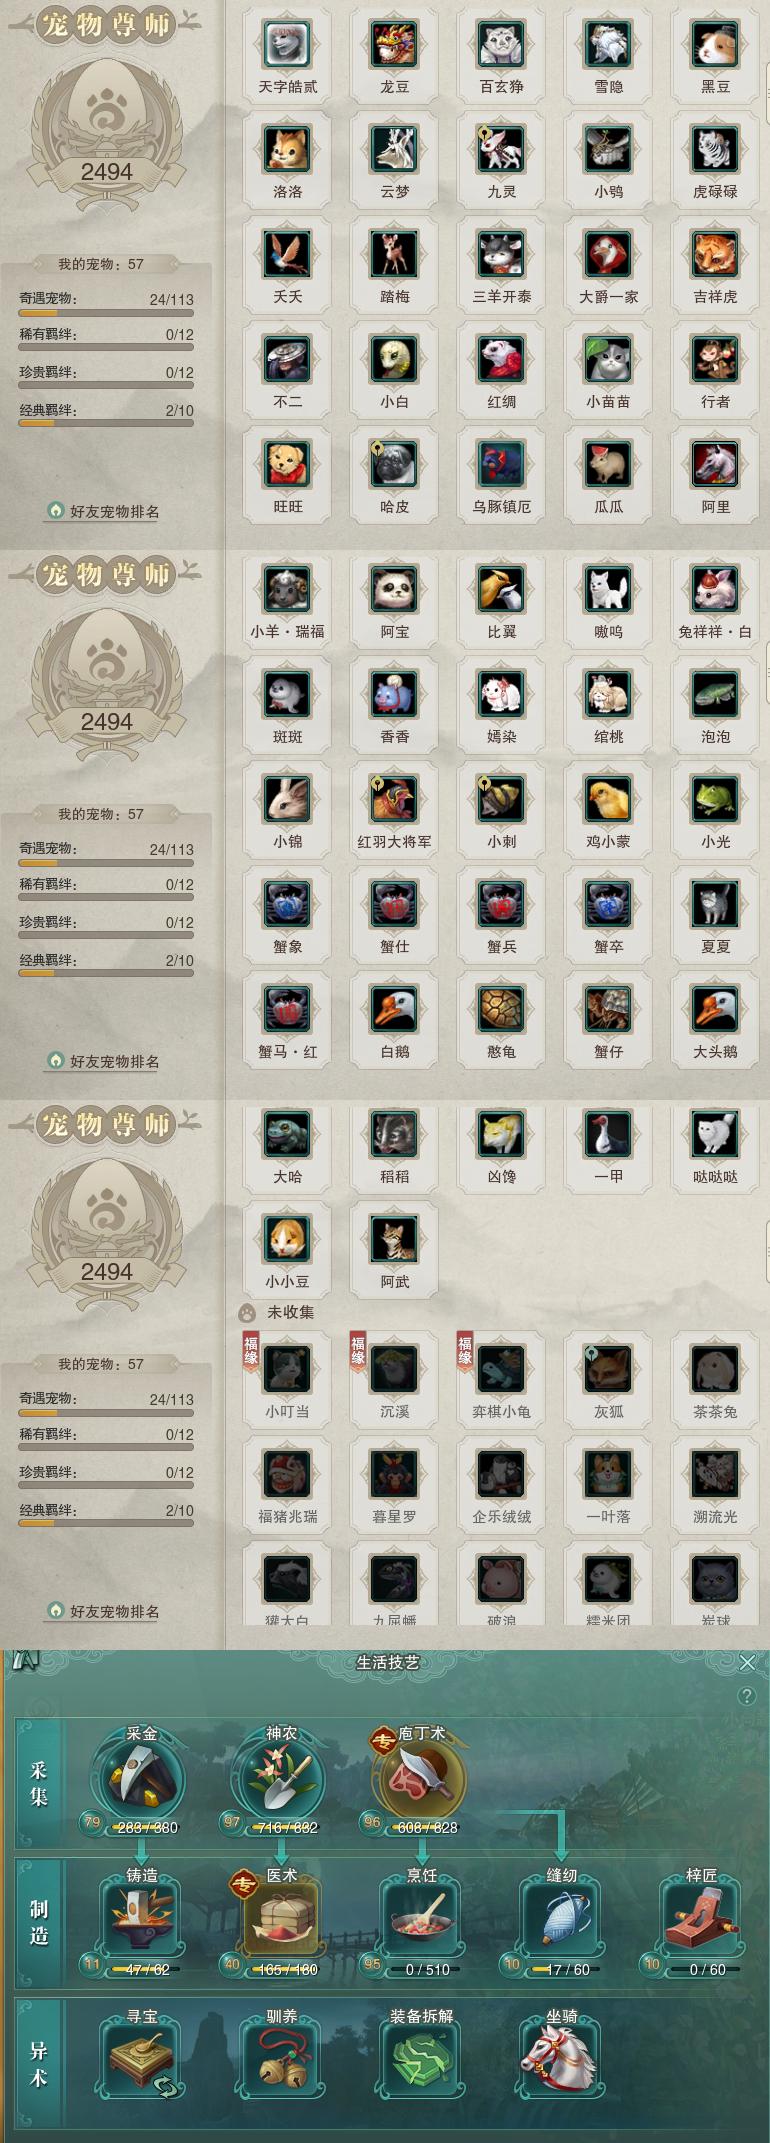770x2143 pixels.
Task: Select the 龙豆 dragon pet icon
Action: pyautogui.click(x=395, y=45)
